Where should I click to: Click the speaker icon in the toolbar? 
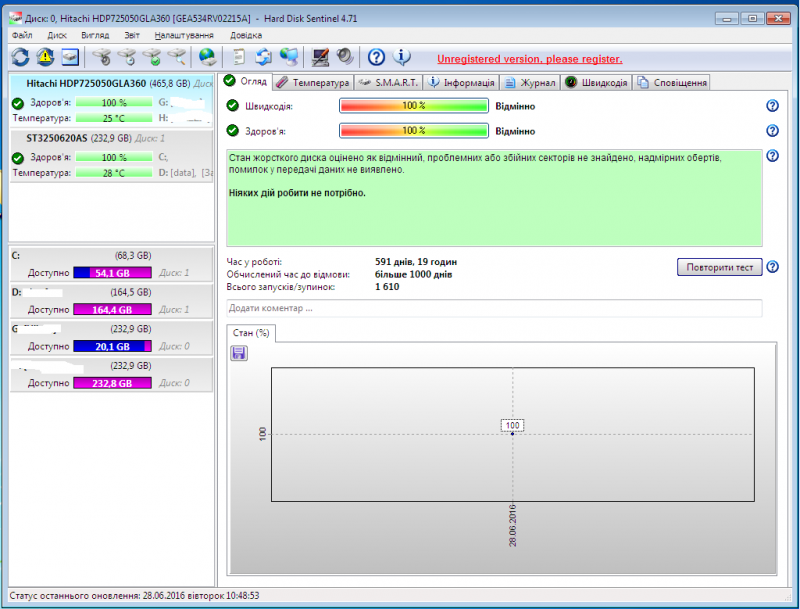344,57
